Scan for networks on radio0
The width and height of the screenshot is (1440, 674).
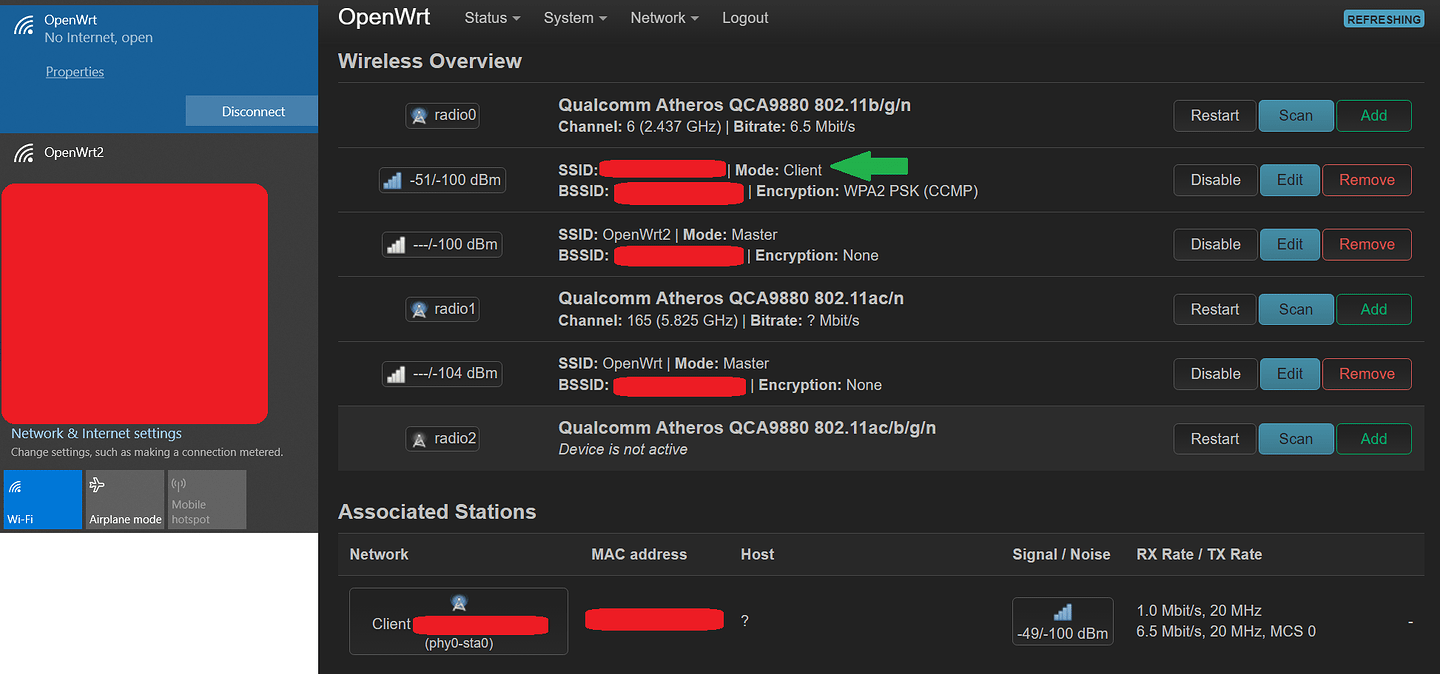pos(1295,116)
